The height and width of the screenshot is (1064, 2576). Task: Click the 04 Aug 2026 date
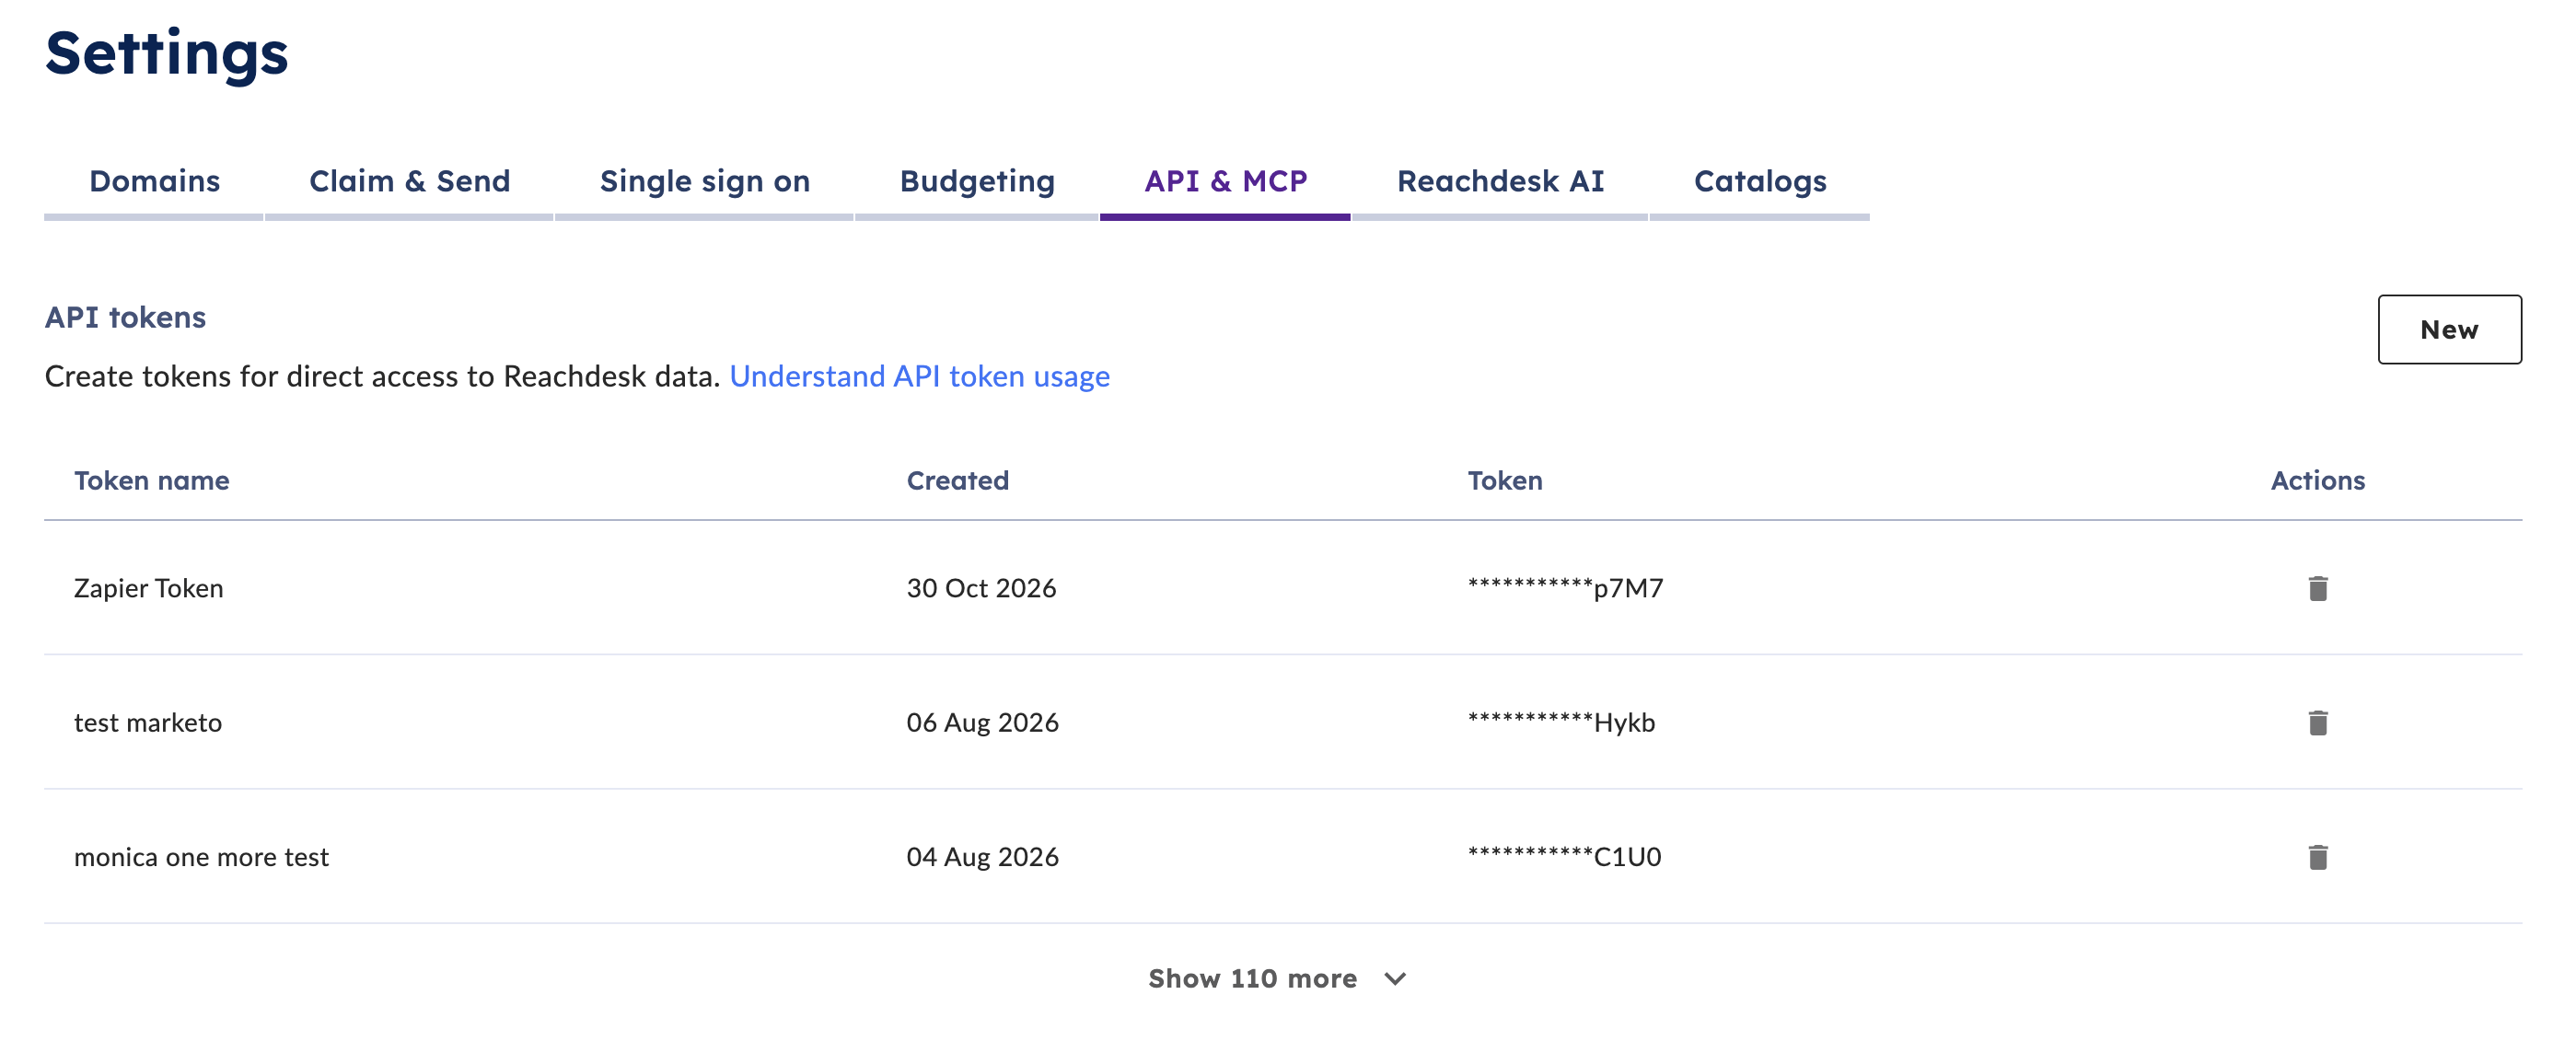tap(982, 857)
